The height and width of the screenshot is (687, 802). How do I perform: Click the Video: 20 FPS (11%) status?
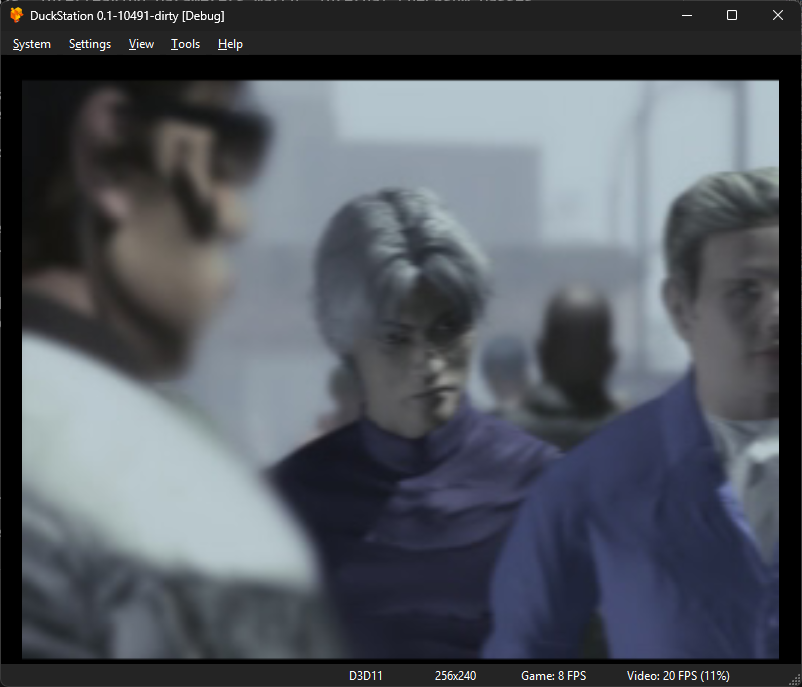pos(678,676)
